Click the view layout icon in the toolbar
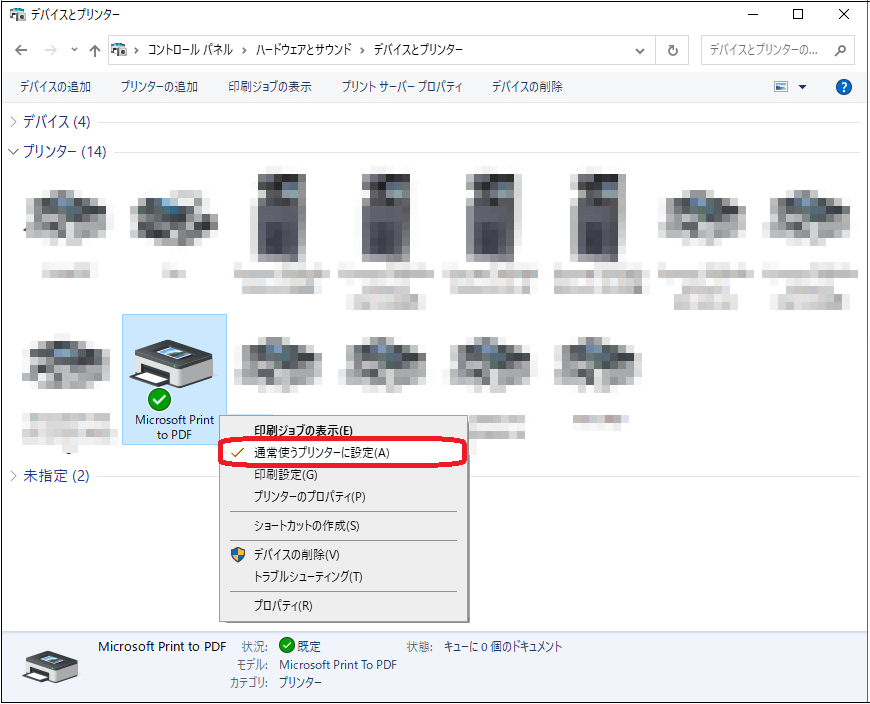Screen dimensions: 870x704 (x=781, y=87)
